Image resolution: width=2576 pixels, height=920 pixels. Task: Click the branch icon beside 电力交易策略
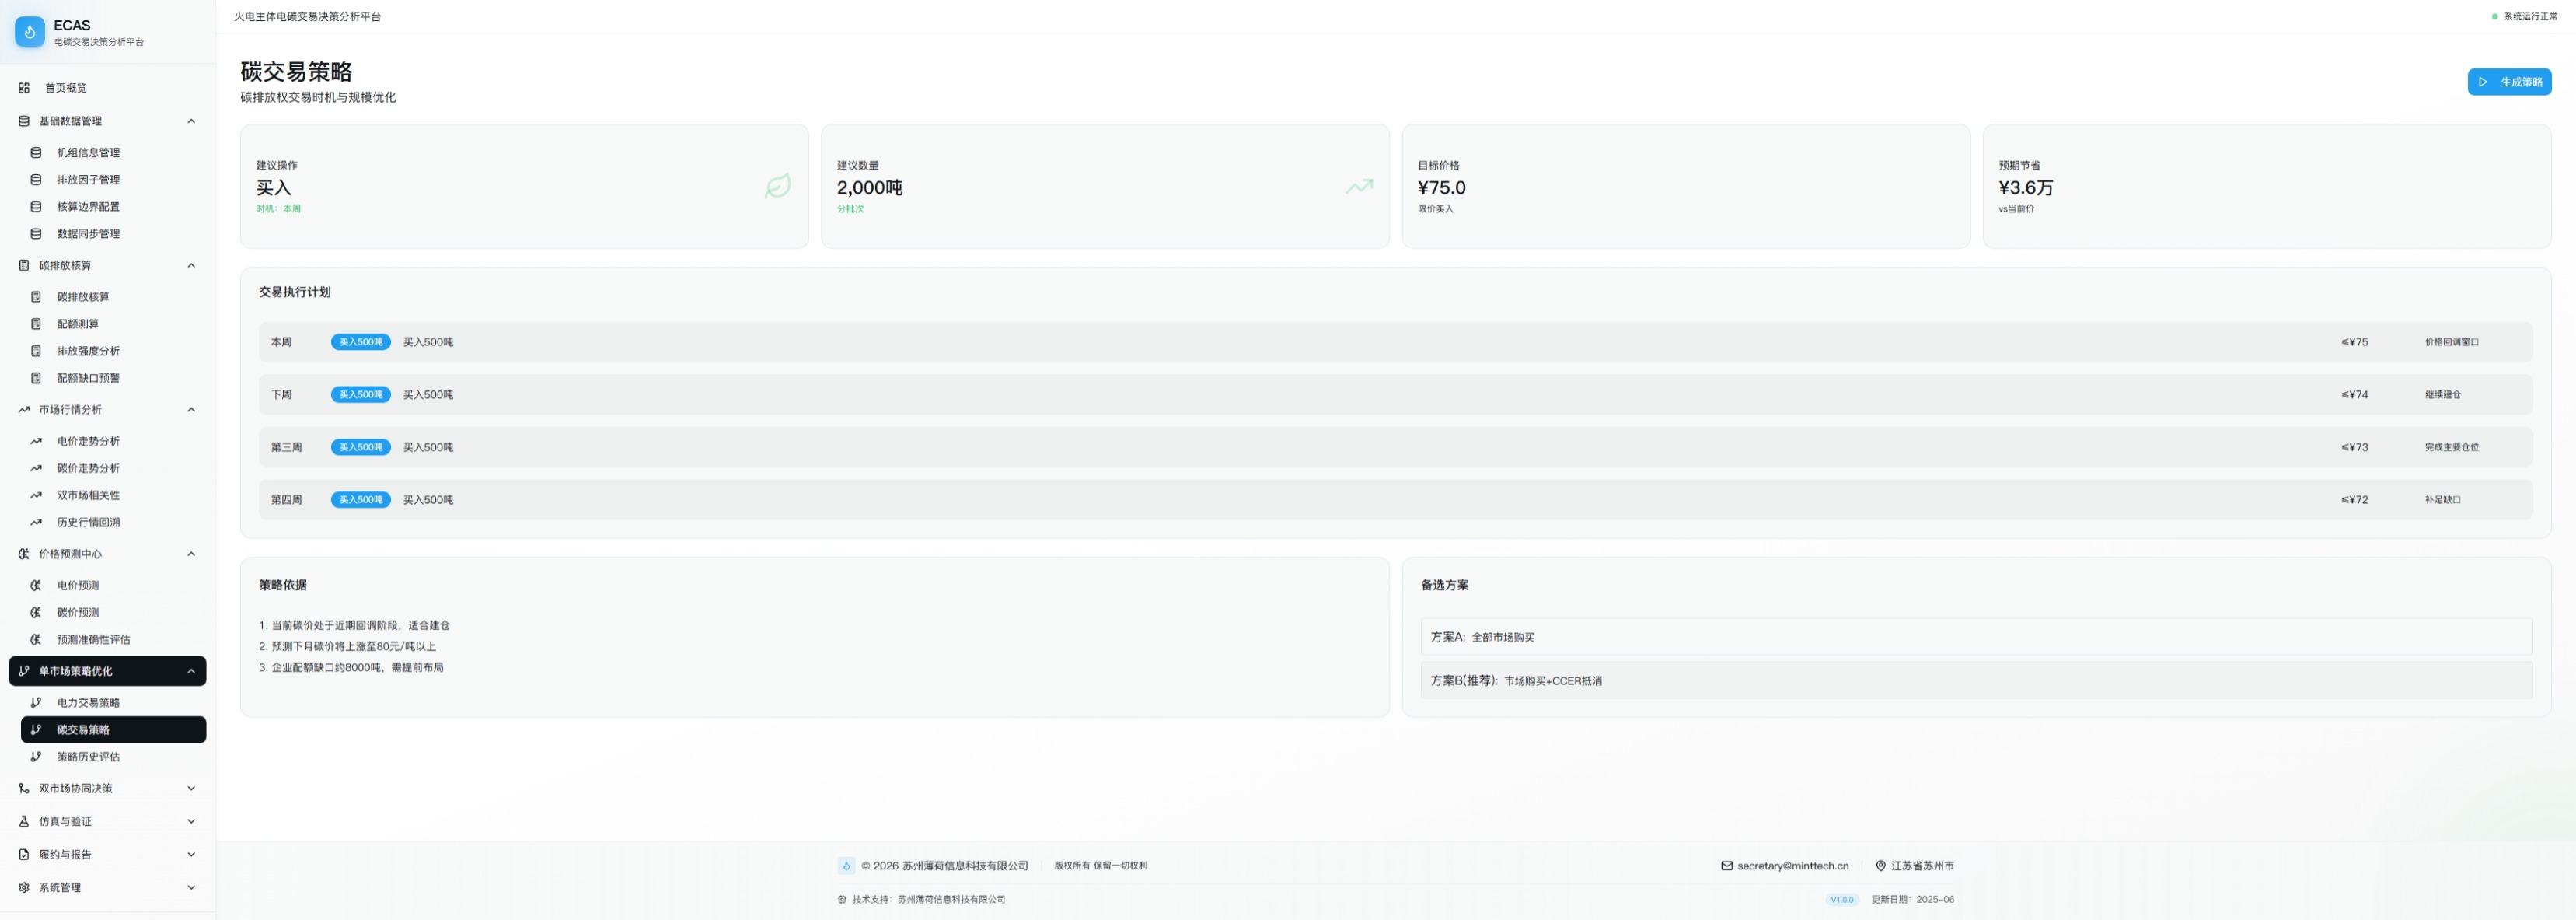coord(36,703)
